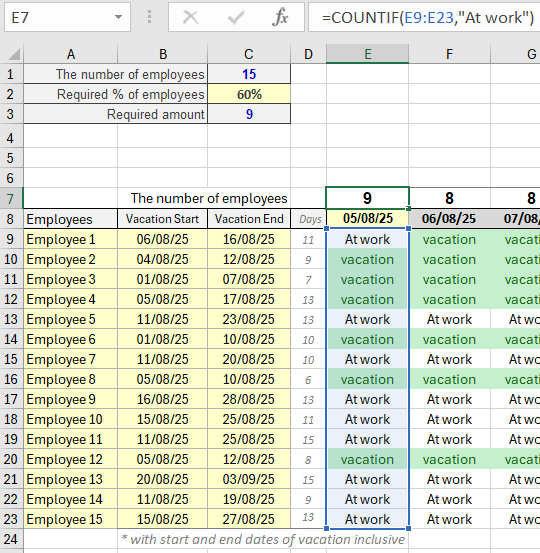This screenshot has height=553, width=540.
Task: Select Employee 3 days value 7
Action: [x=309, y=279]
